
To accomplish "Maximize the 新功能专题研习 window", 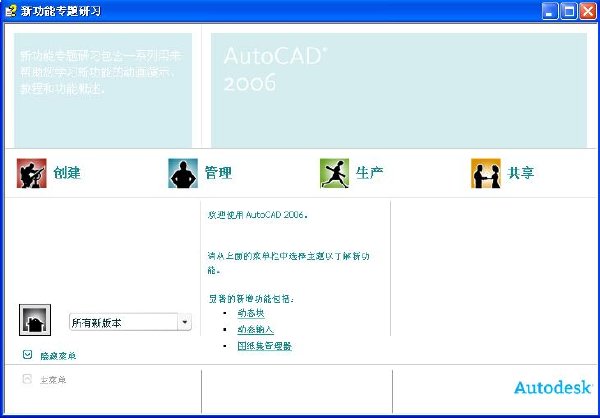I will click(569, 11).
